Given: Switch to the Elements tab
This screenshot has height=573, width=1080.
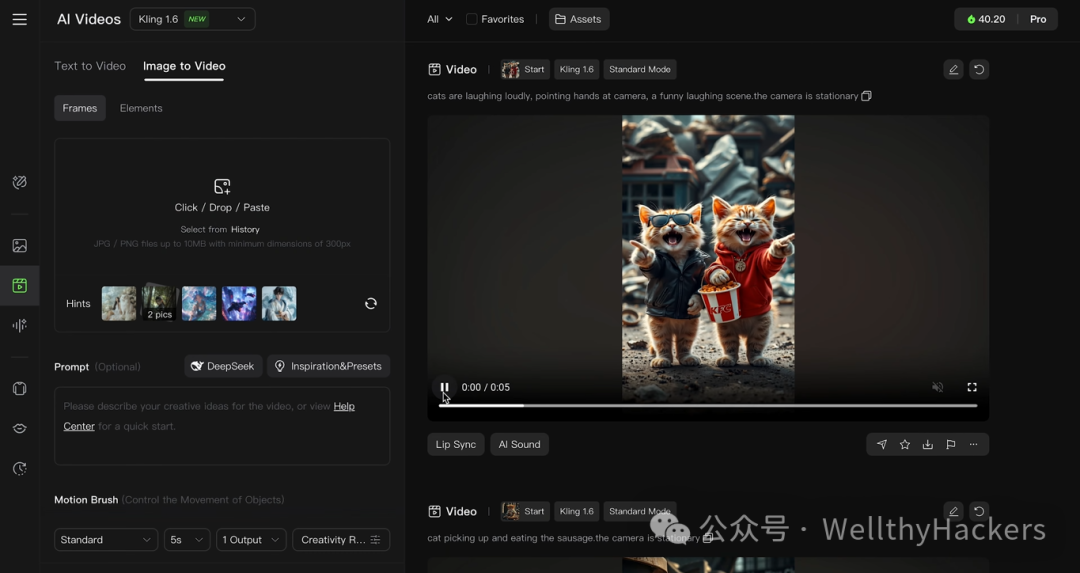Looking at the screenshot, I should click(141, 108).
